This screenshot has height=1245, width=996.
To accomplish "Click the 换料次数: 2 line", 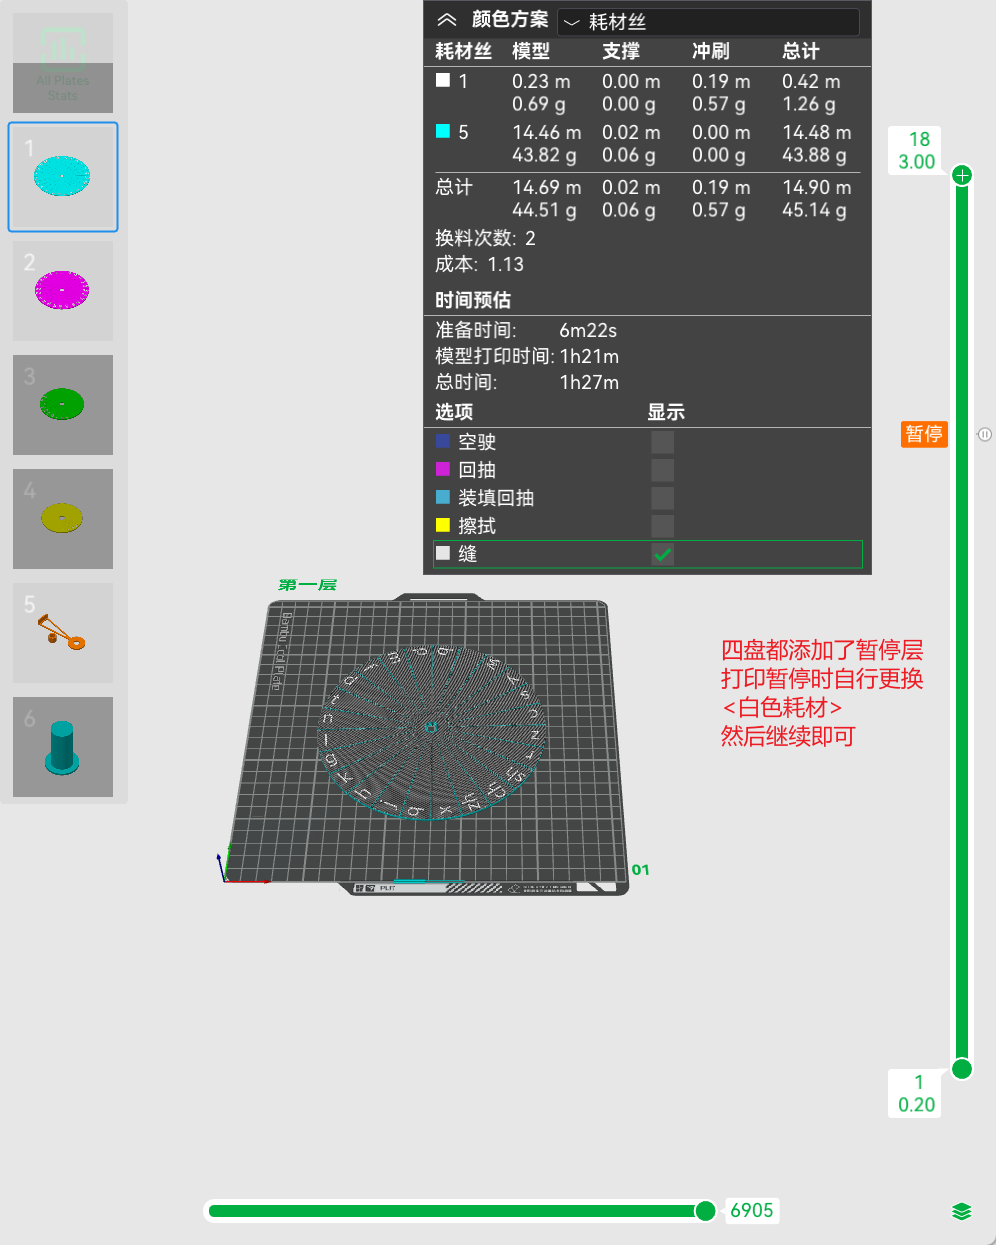I will coord(485,238).
